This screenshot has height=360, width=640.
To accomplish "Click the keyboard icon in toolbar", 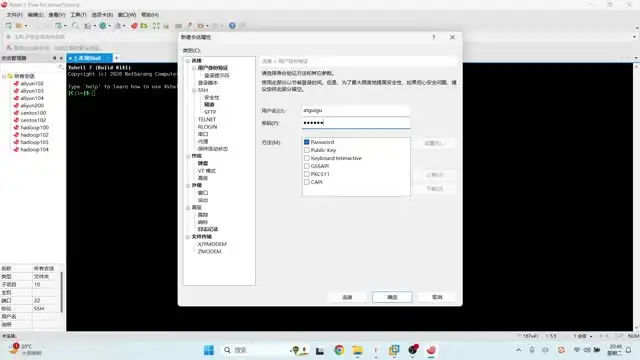I will [x=178, y=26].
